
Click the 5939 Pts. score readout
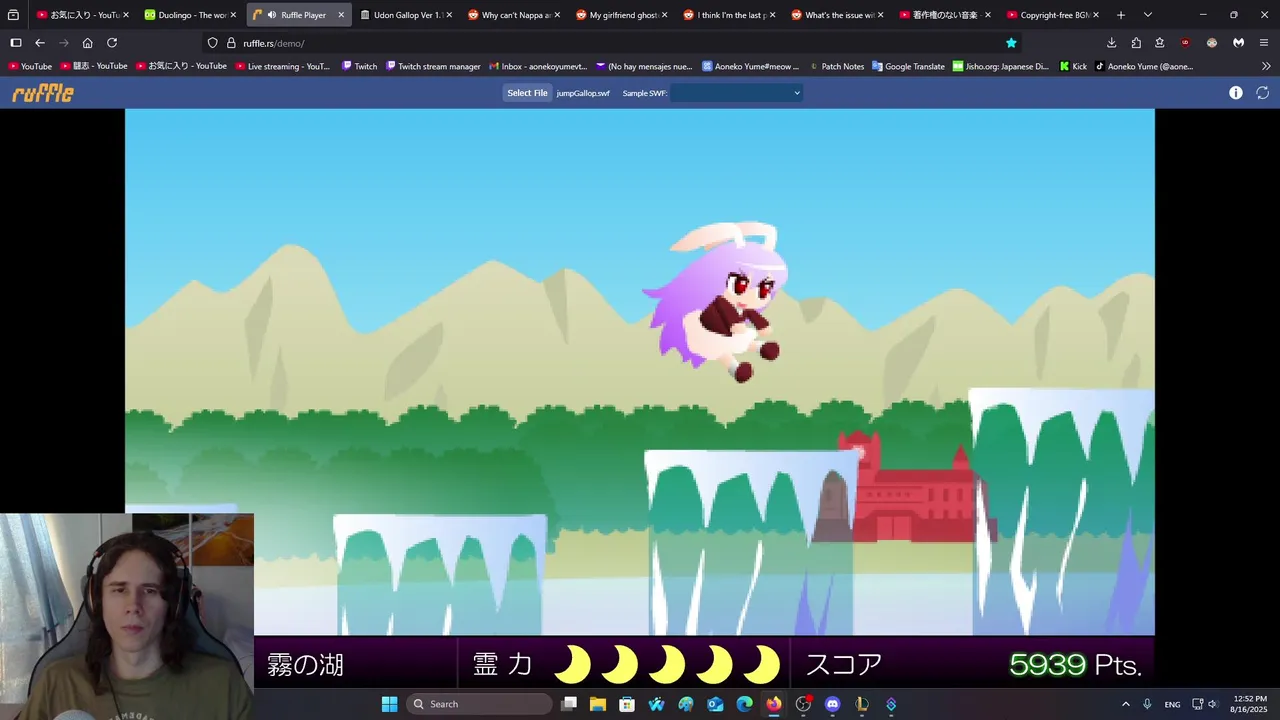click(1075, 664)
